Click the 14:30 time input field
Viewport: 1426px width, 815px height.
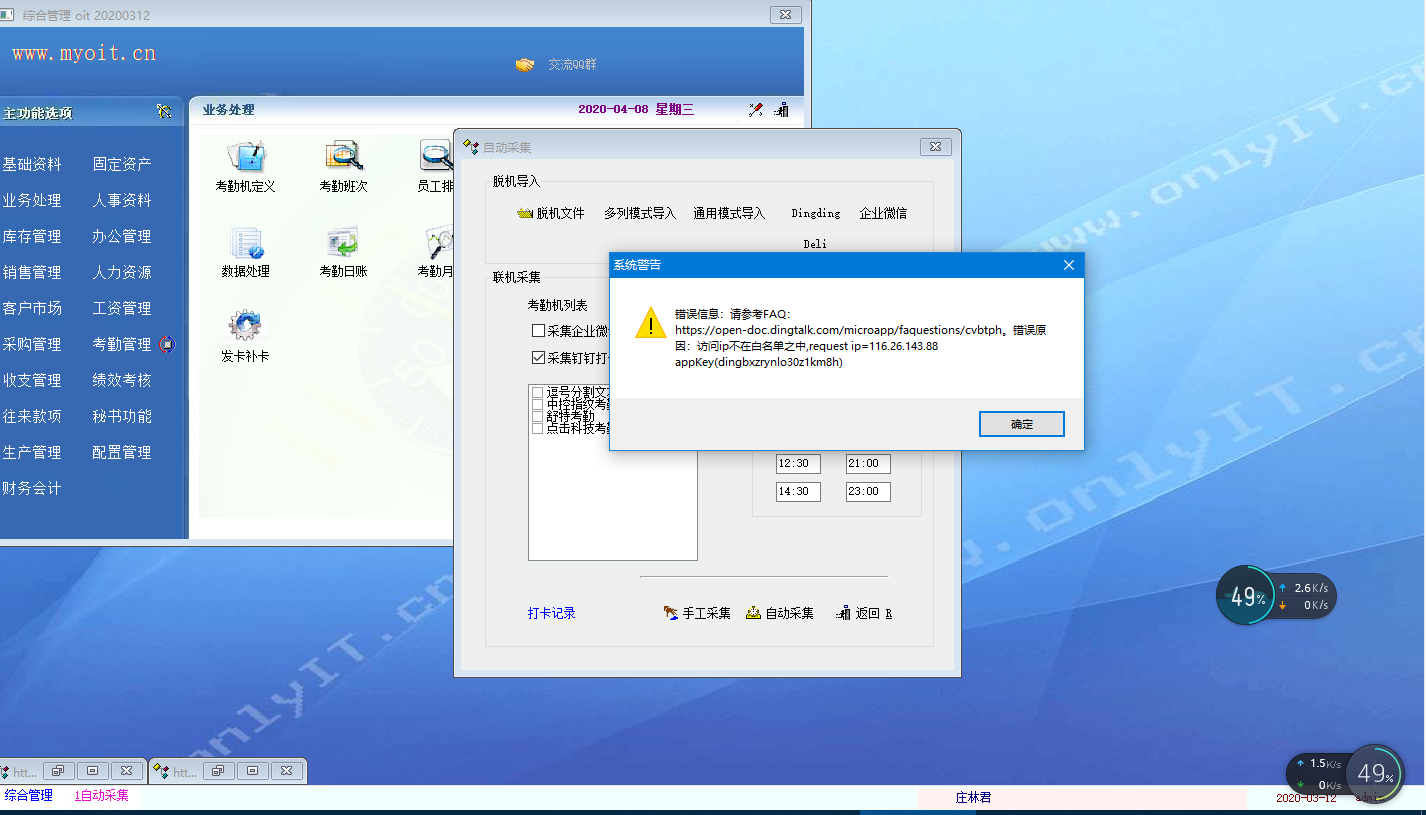coord(798,492)
